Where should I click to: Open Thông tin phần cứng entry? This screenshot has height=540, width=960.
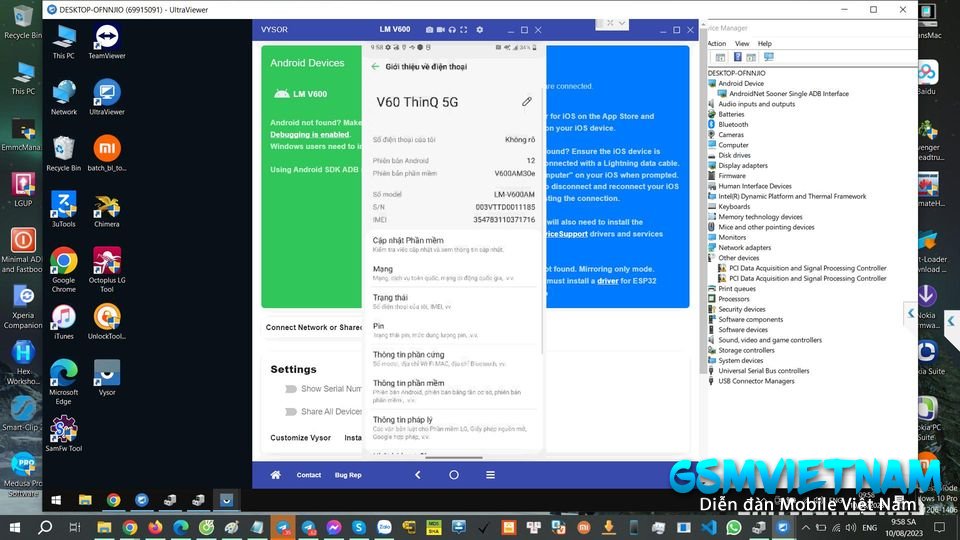coord(454,358)
